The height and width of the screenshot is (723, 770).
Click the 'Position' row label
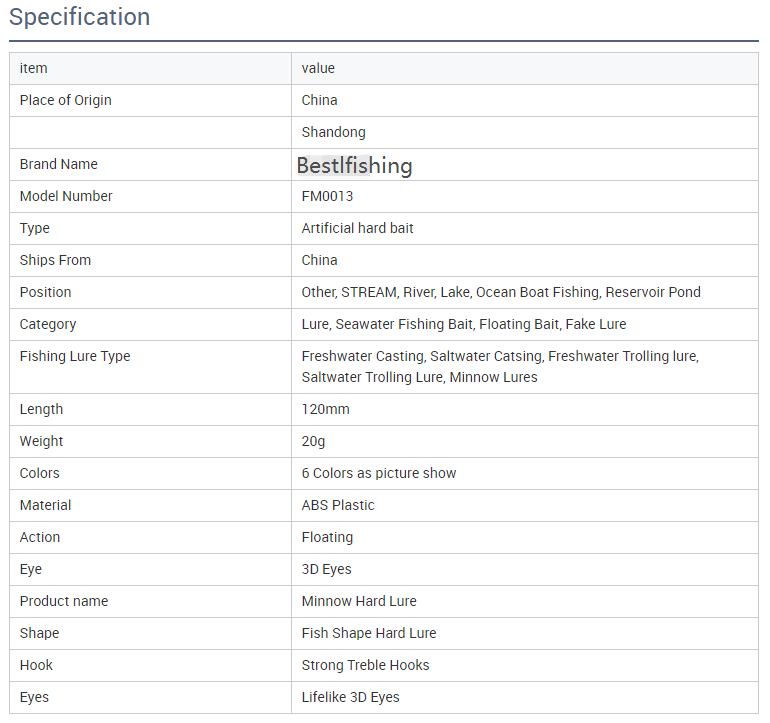[x=45, y=292]
